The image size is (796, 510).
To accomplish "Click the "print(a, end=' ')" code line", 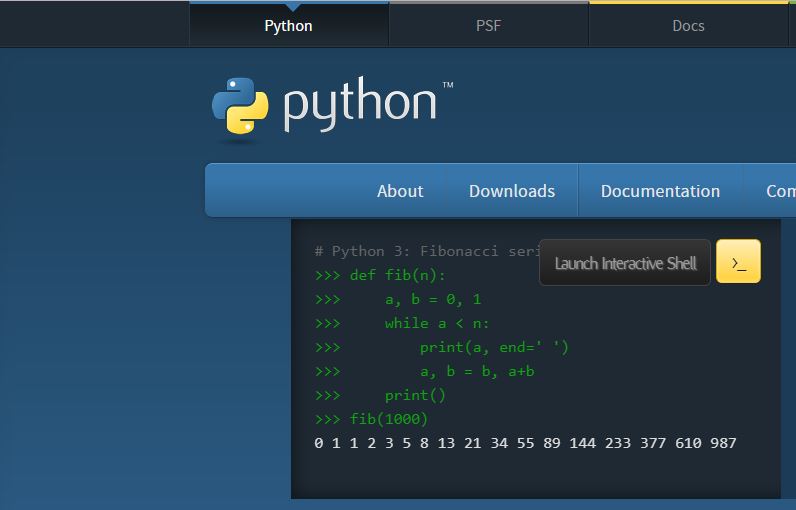I will pos(442,347).
